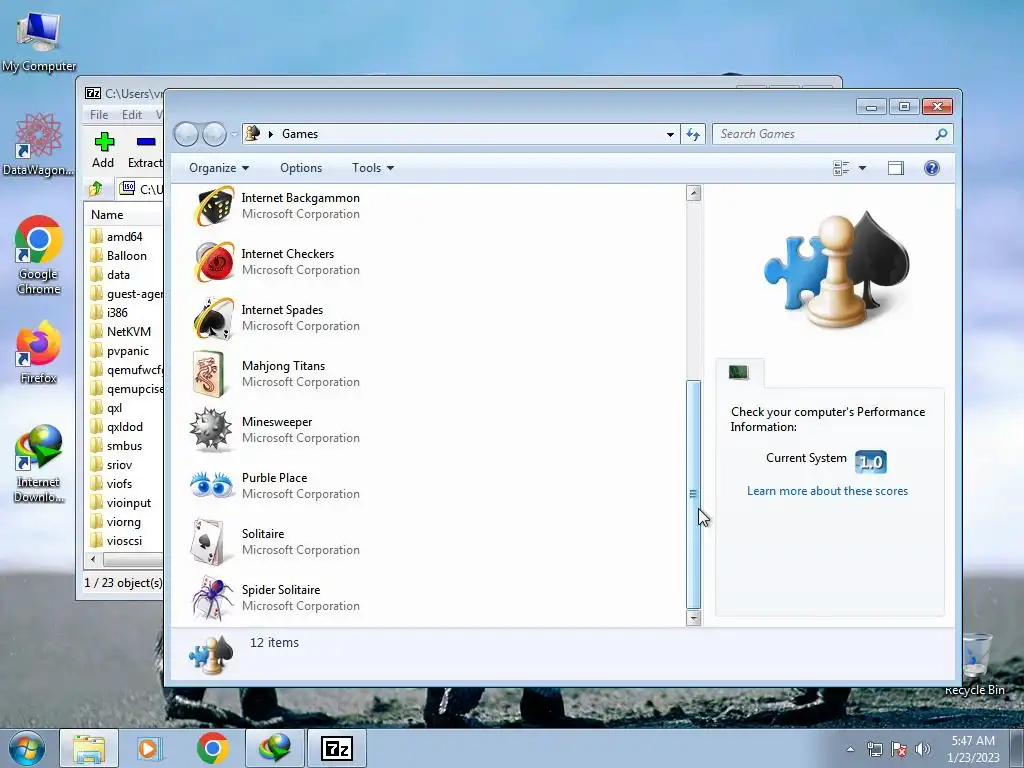Viewport: 1024px width, 768px height.
Task: Click the change your view button
Action: (x=842, y=168)
